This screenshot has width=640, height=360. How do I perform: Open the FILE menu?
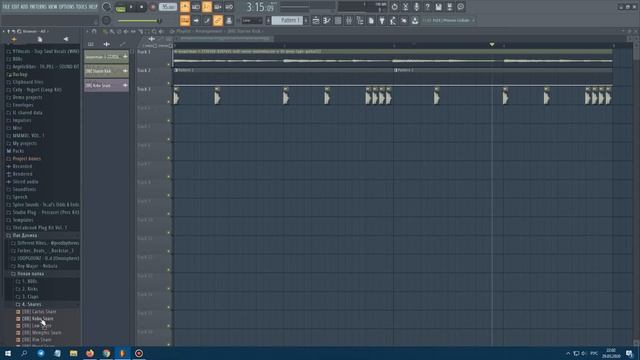6,7
